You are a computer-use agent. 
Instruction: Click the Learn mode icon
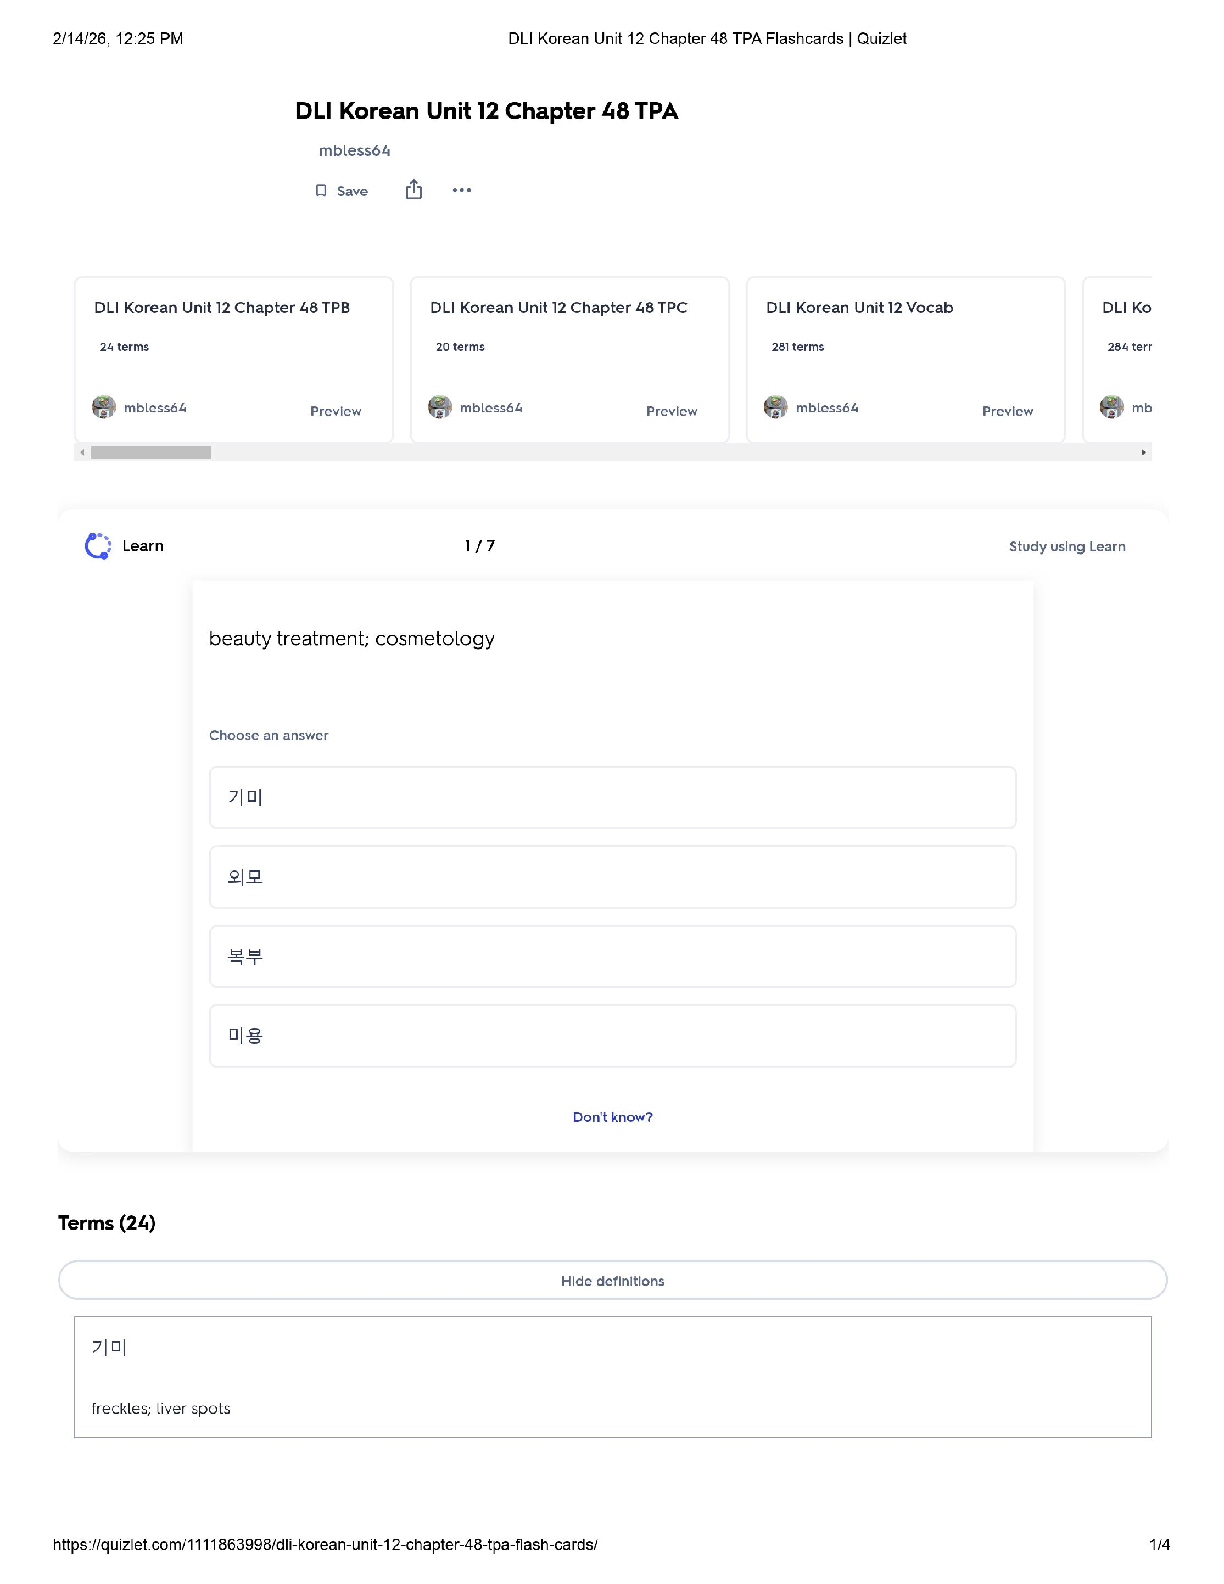click(98, 546)
